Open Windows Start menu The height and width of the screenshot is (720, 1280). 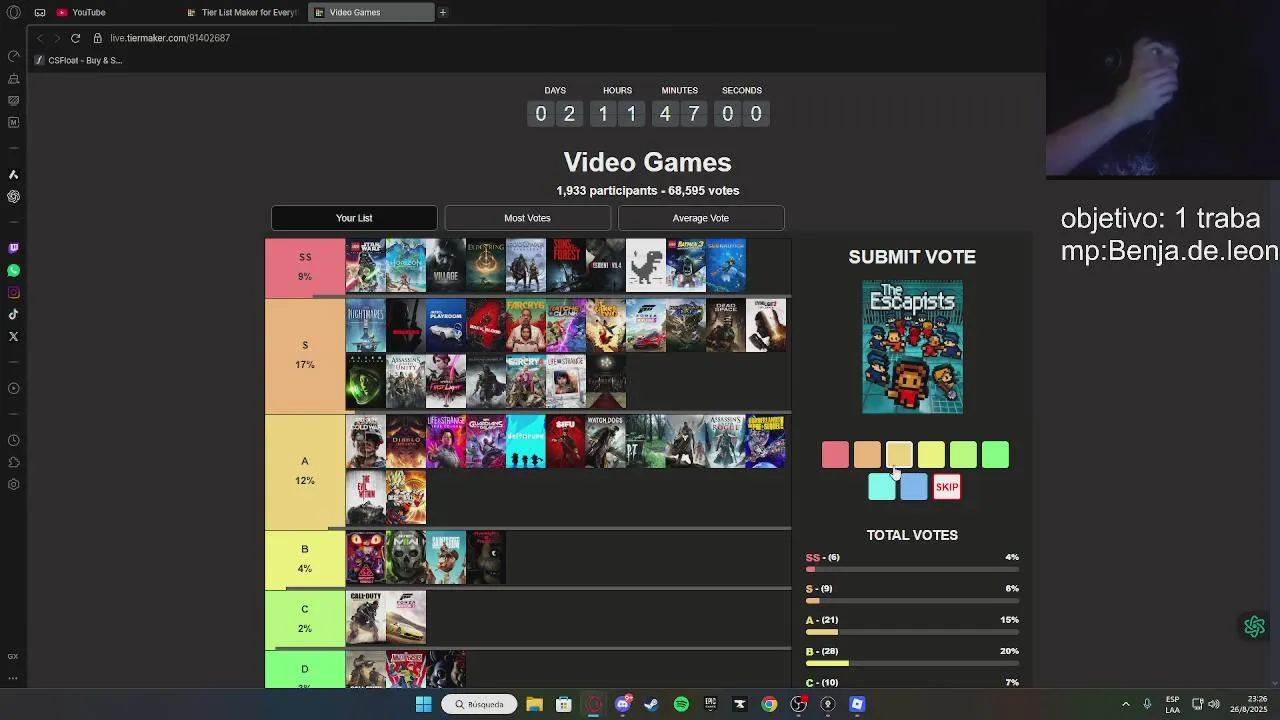[424, 704]
